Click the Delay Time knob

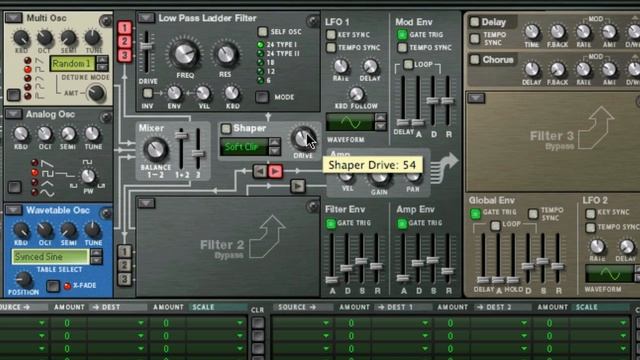click(x=531, y=32)
